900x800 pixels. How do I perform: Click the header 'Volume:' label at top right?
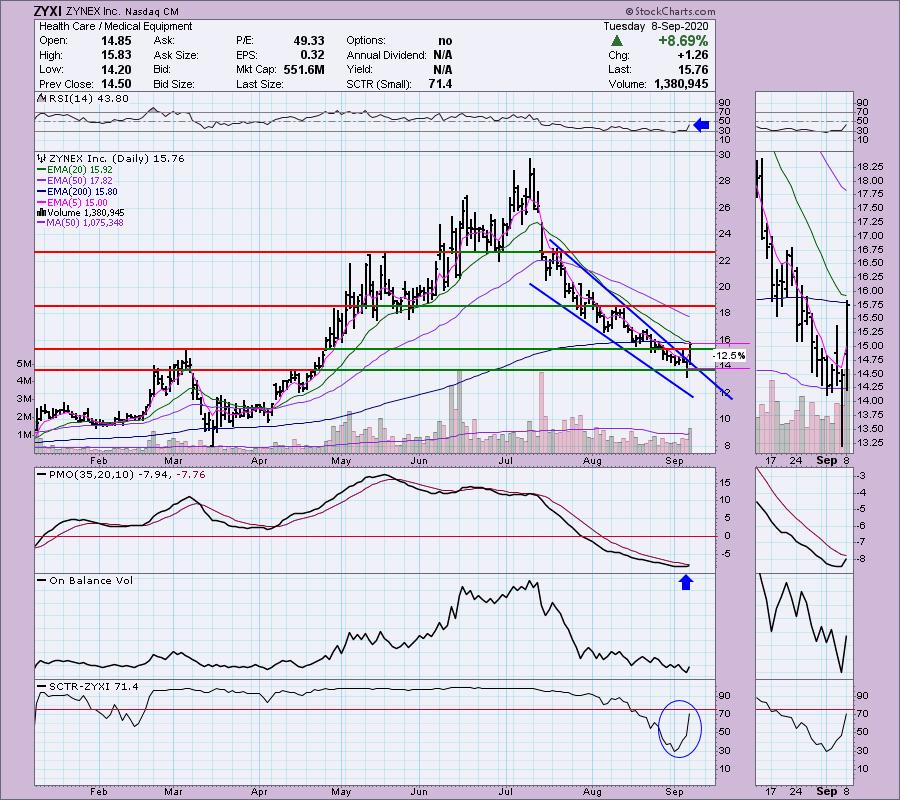click(628, 84)
